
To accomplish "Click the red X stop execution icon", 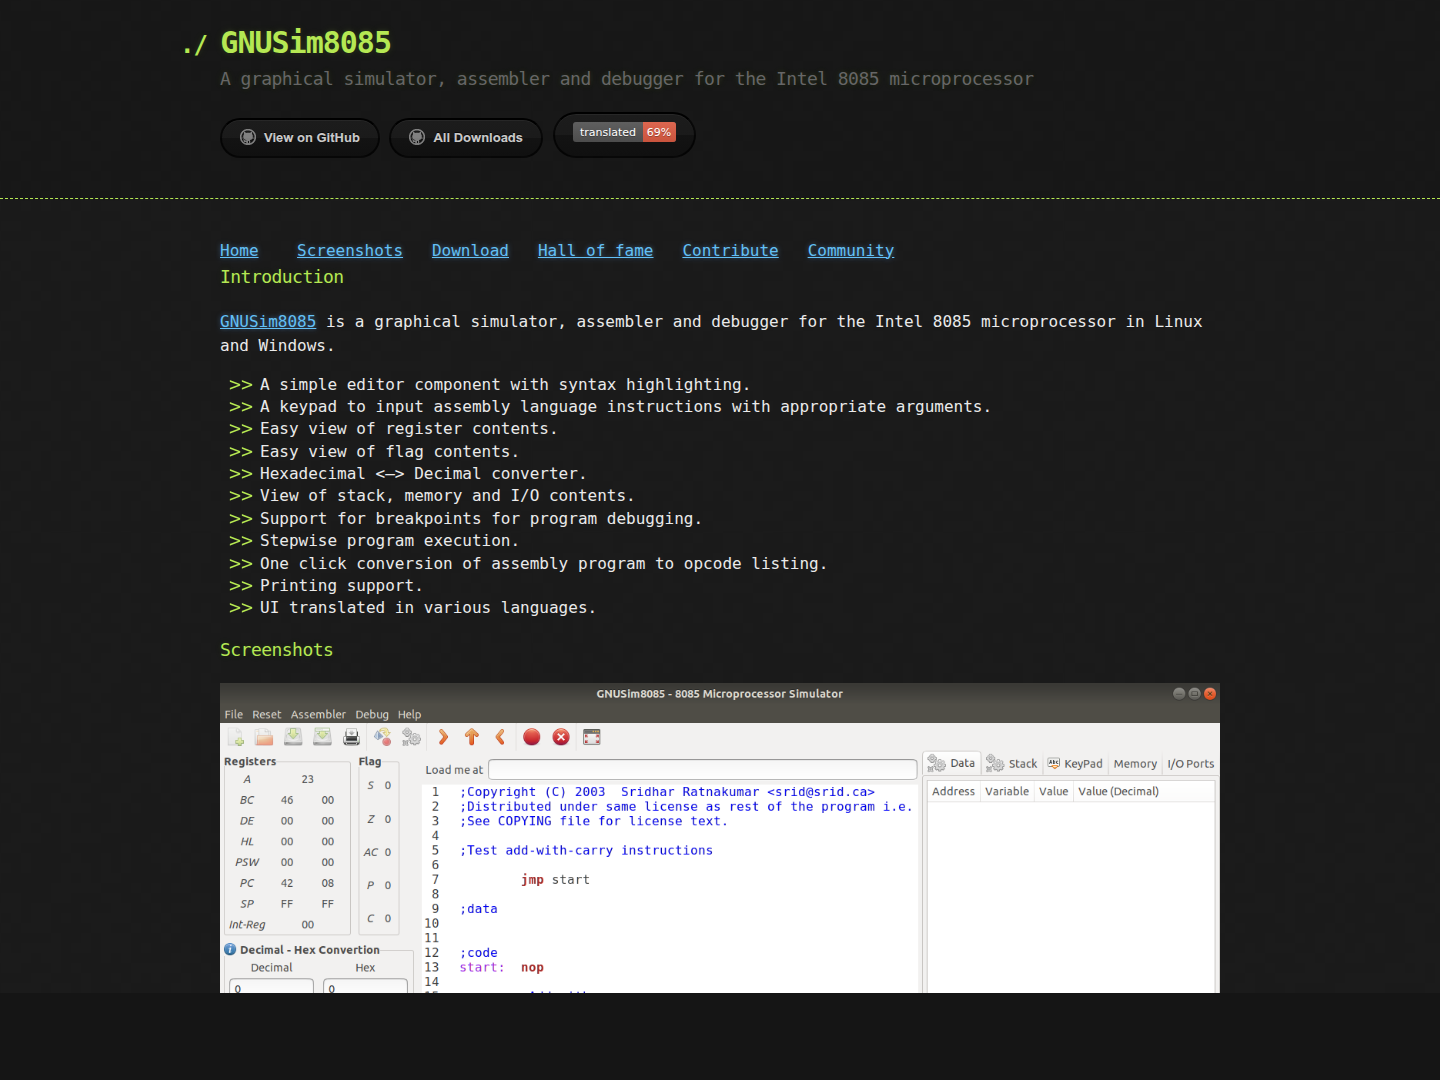I will pos(561,737).
